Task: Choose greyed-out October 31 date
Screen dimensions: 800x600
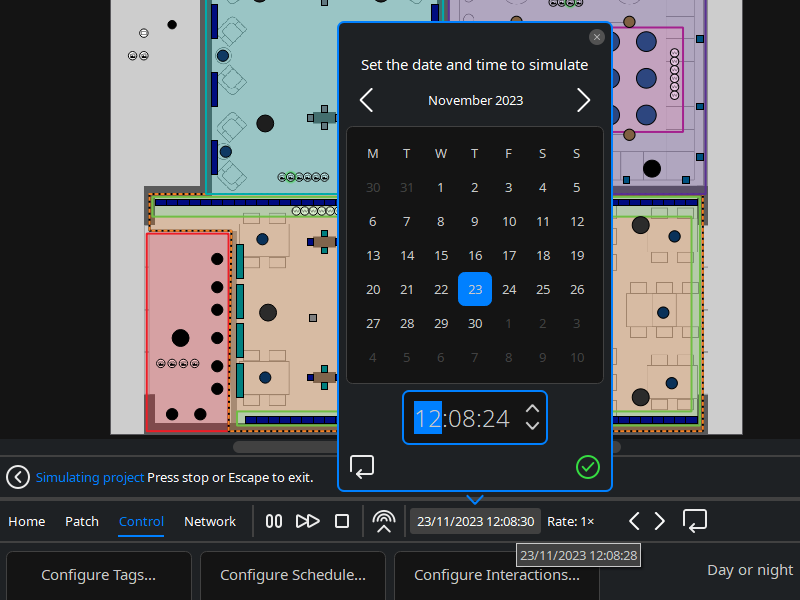Action: (x=407, y=188)
